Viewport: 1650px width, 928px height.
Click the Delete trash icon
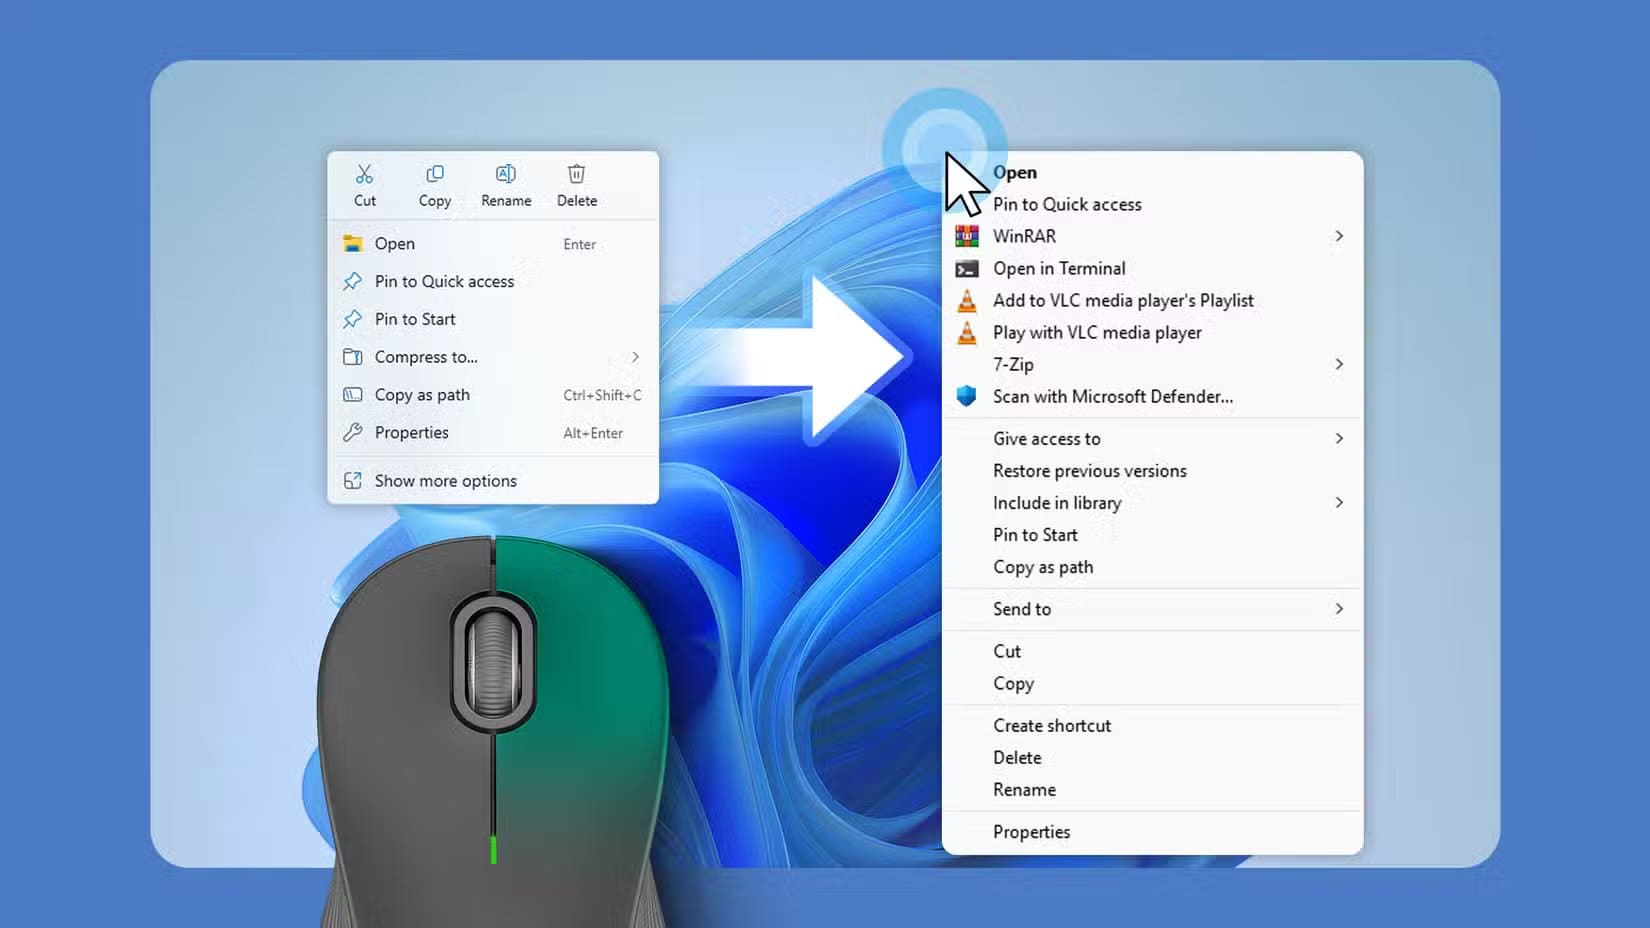pos(577,173)
